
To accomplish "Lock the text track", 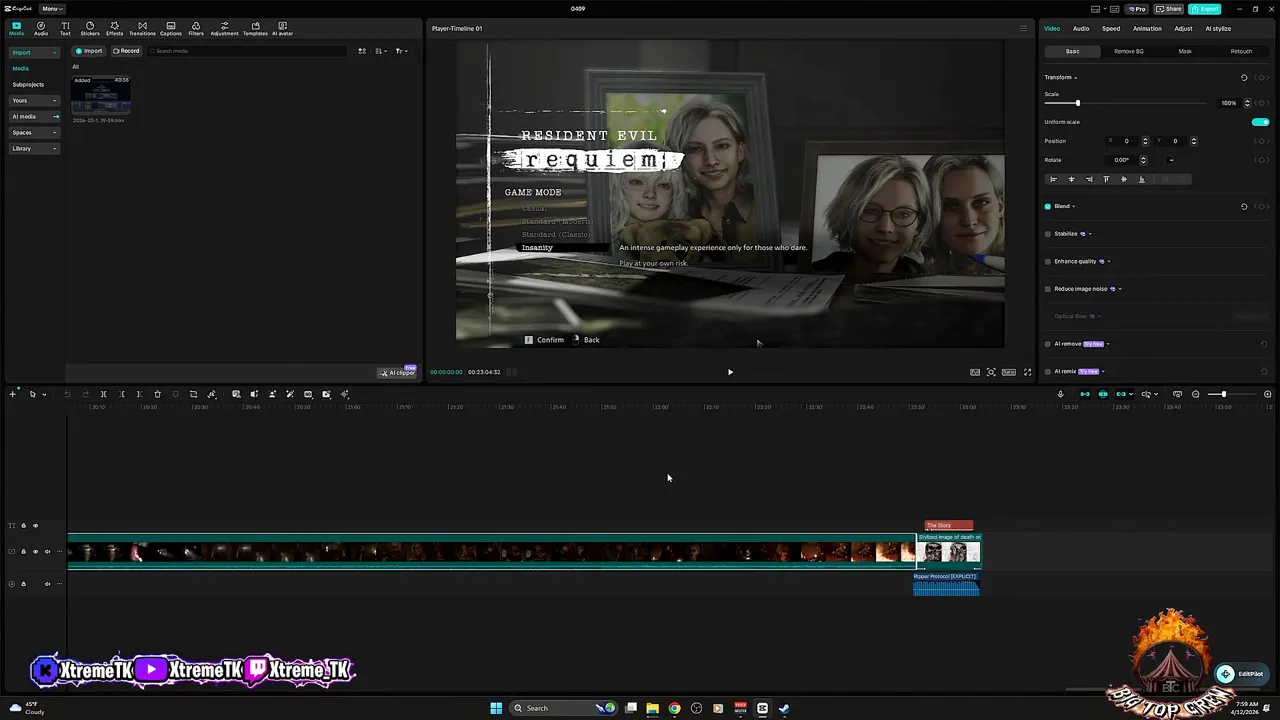I will pyautogui.click(x=23, y=525).
